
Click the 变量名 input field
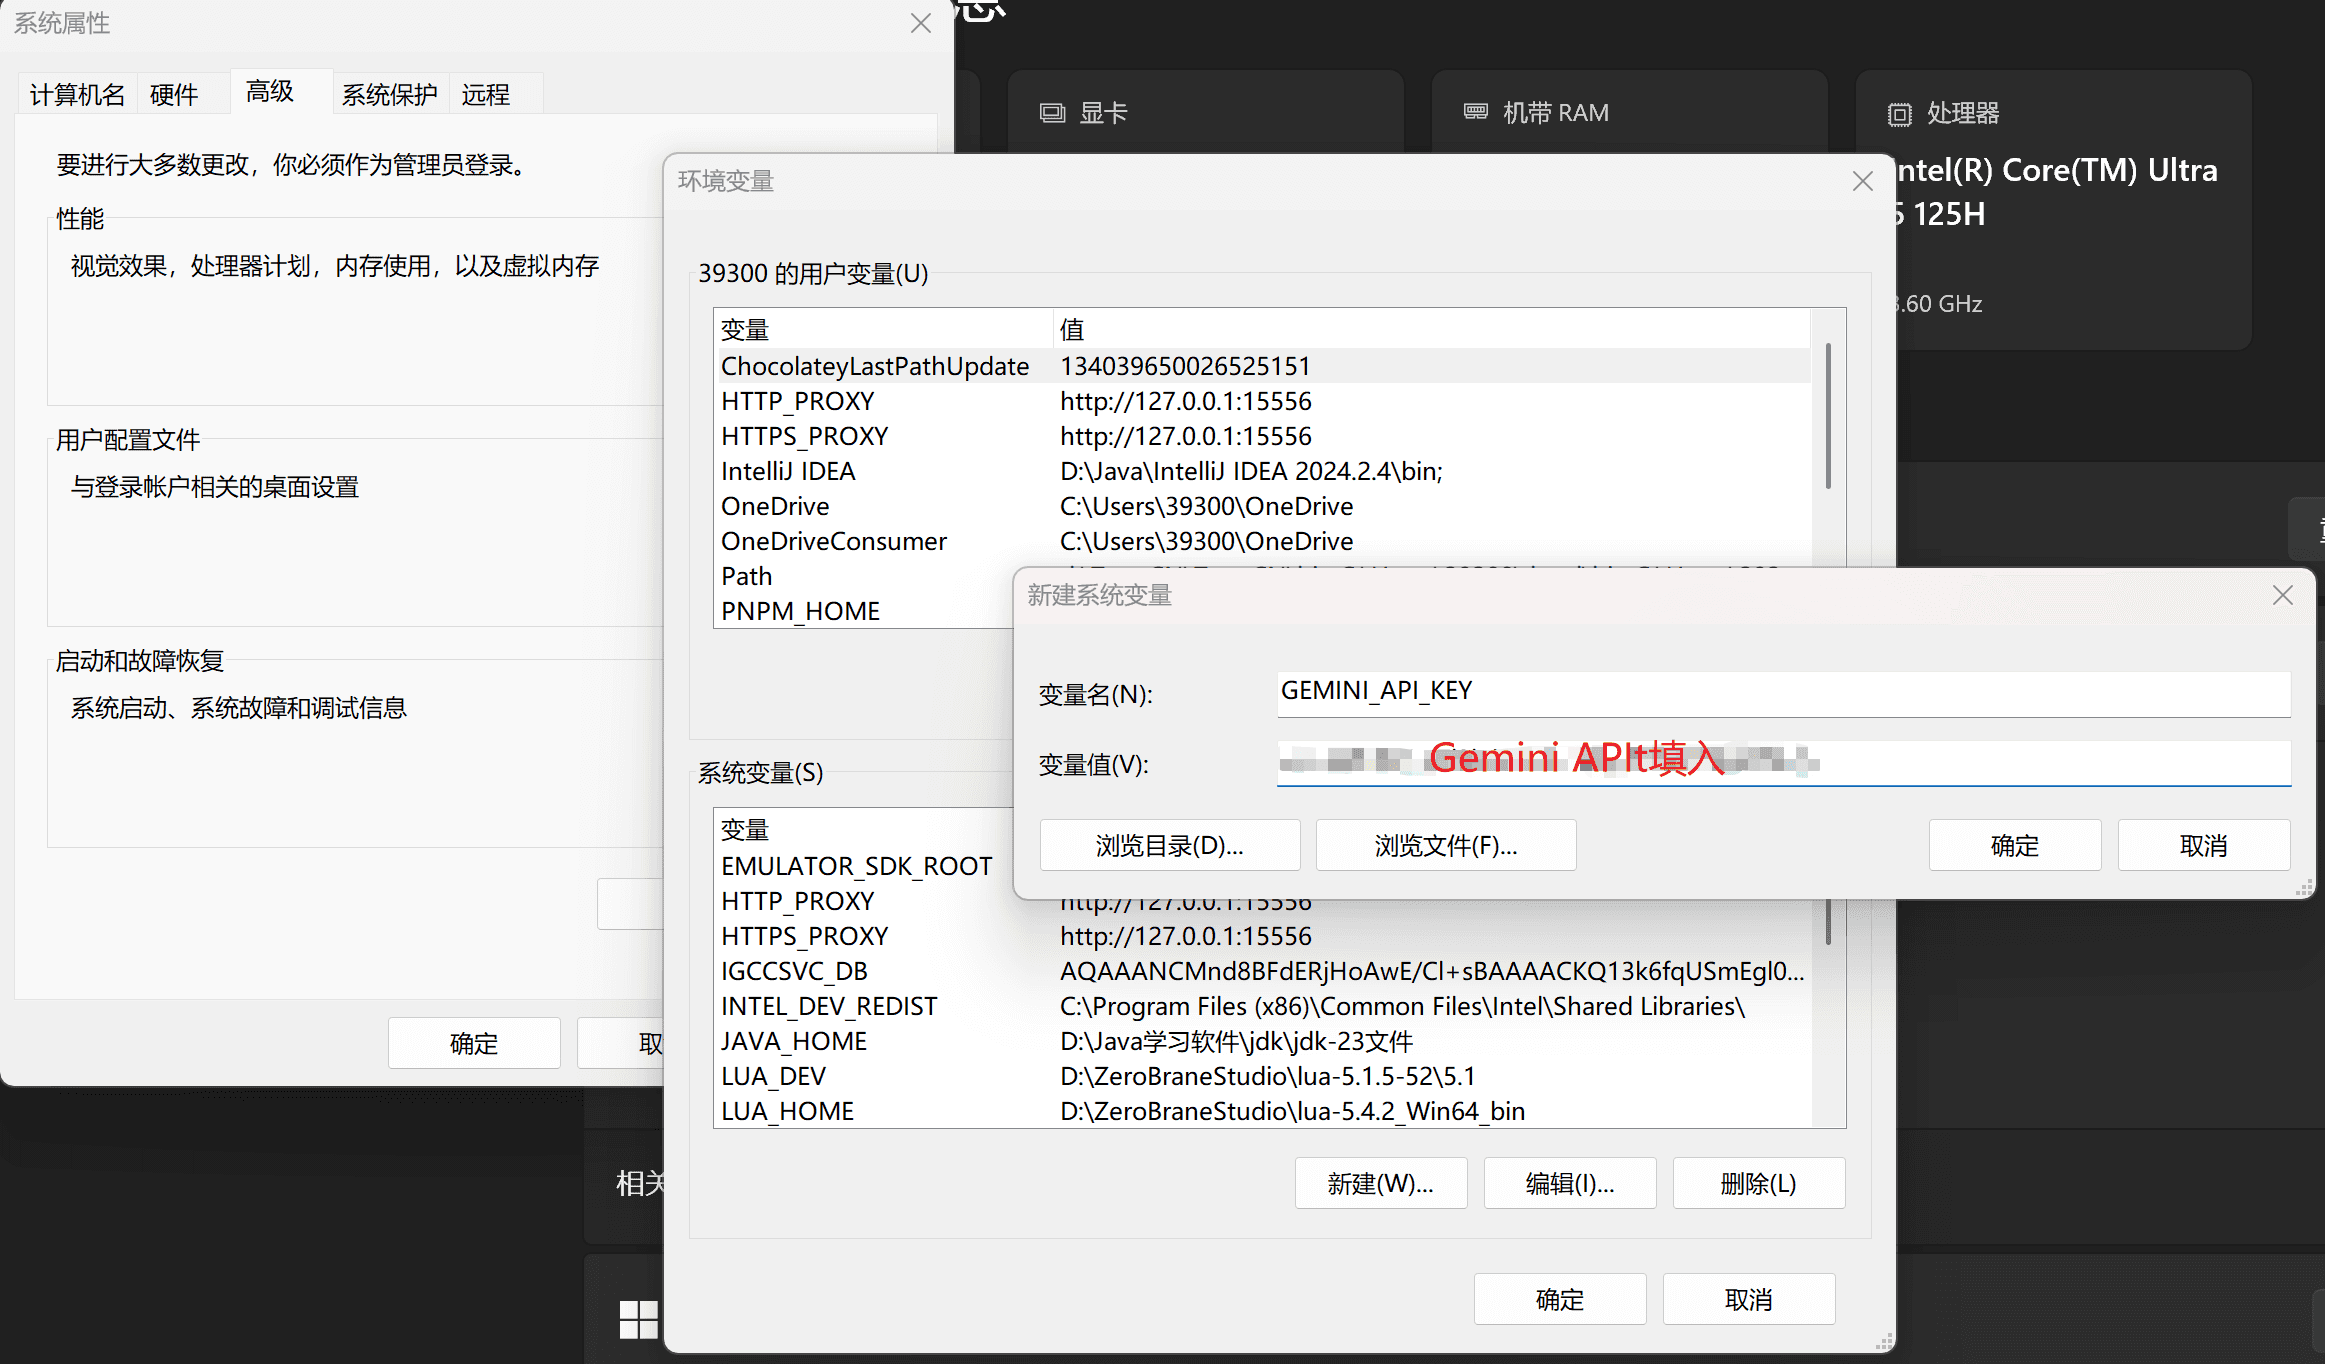pyautogui.click(x=1783, y=692)
